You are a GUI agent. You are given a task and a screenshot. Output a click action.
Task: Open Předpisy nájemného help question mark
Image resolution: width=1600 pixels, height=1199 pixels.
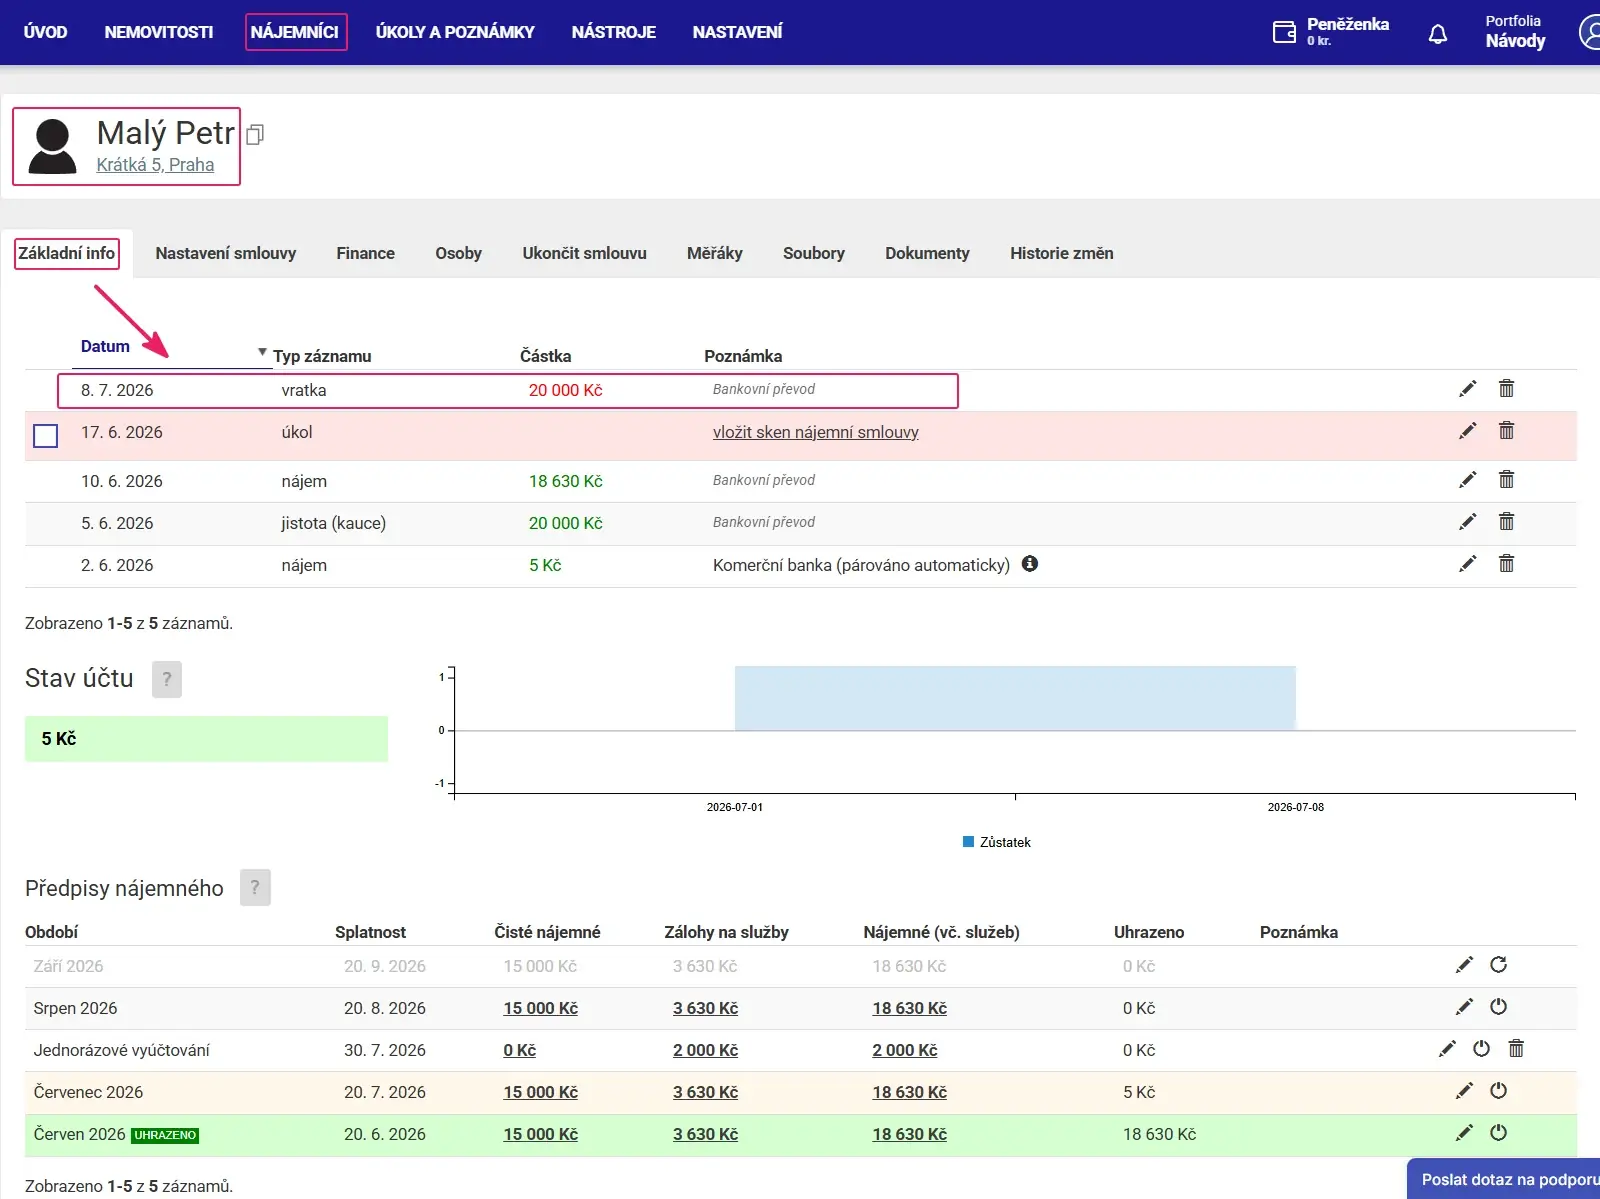pos(255,887)
